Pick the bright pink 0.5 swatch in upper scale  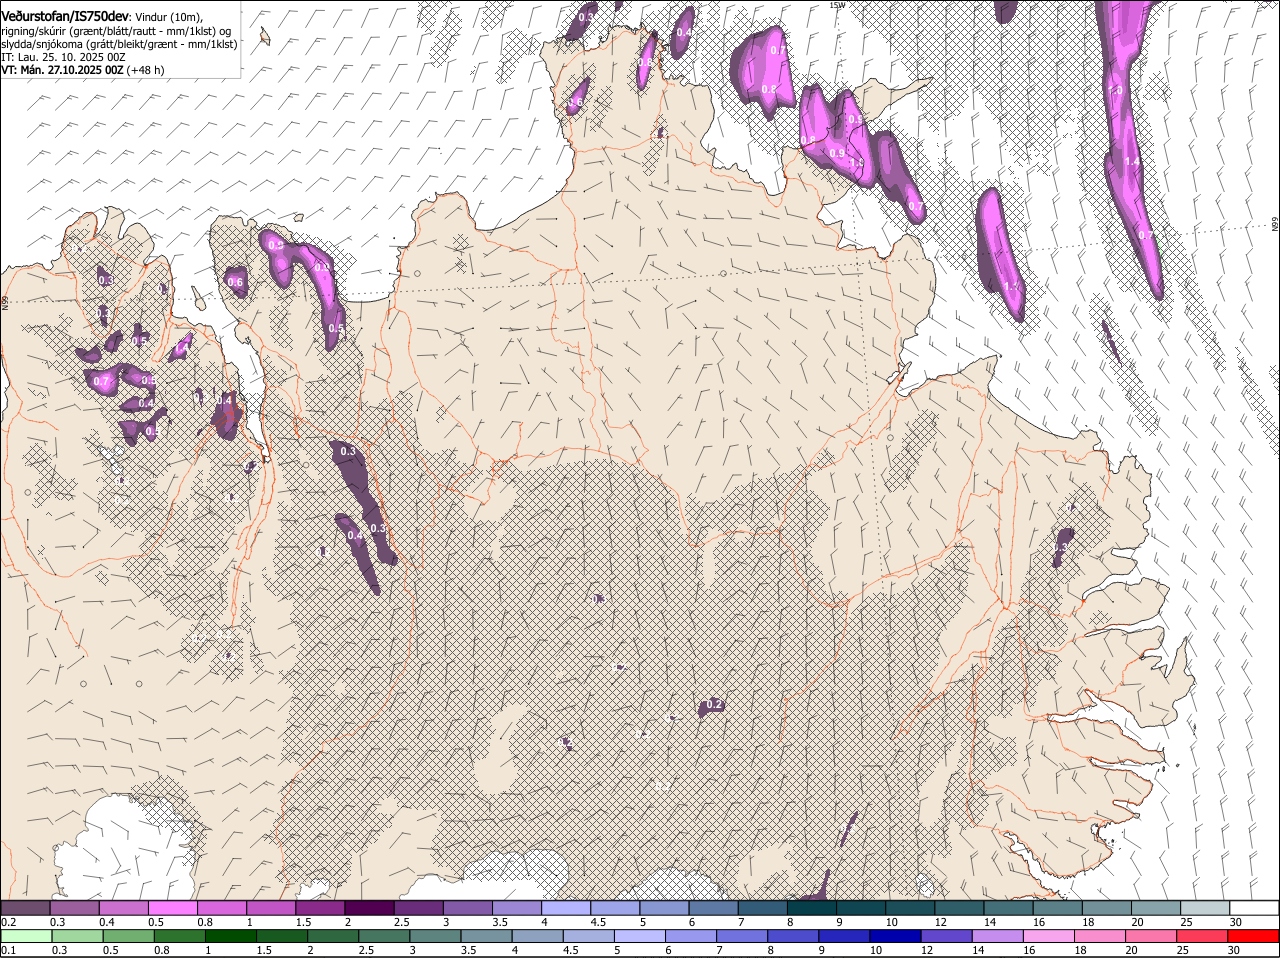click(172, 907)
